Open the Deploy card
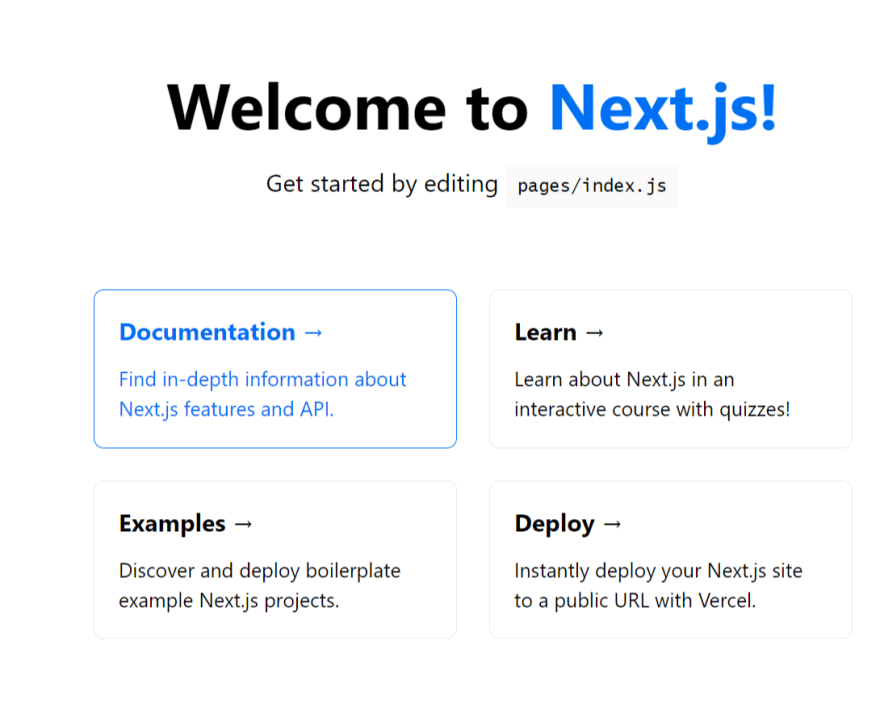 pyautogui.click(x=671, y=560)
